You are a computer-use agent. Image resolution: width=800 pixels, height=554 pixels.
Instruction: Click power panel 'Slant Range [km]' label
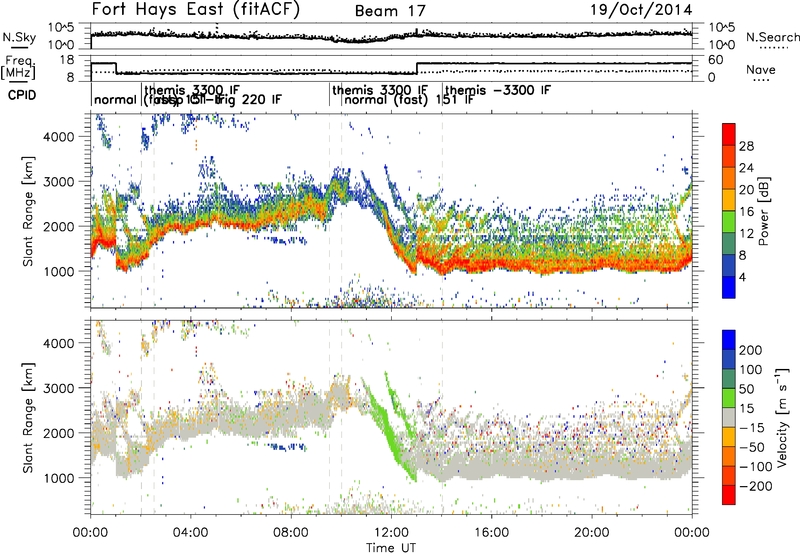pyautogui.click(x=28, y=211)
